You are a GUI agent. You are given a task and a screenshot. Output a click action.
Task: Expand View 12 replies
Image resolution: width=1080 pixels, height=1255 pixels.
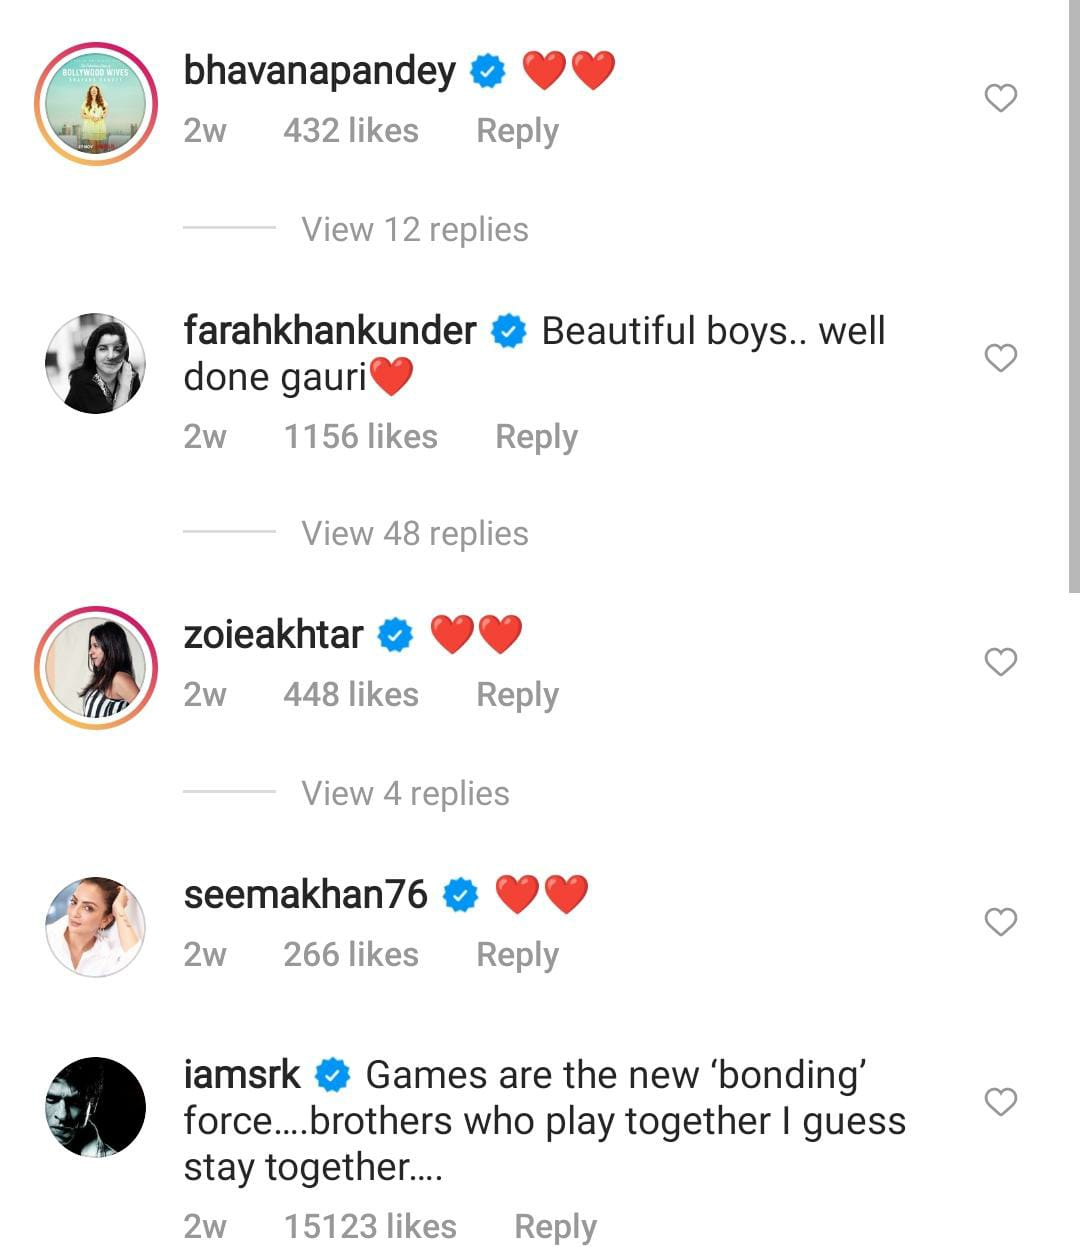pyautogui.click(x=414, y=230)
